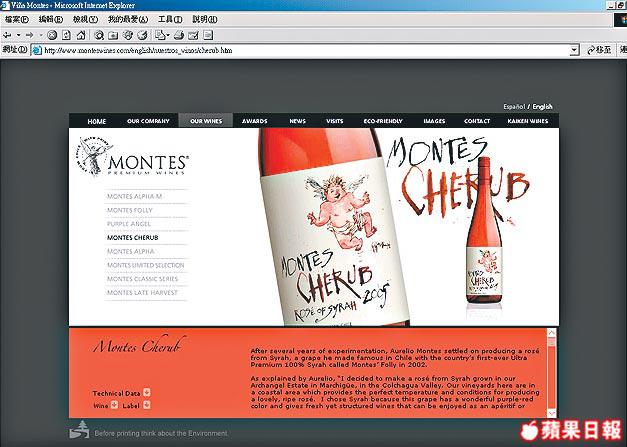Open the Search magnifier toolbar icon
This screenshot has height=447, width=627.
[x=99, y=36]
